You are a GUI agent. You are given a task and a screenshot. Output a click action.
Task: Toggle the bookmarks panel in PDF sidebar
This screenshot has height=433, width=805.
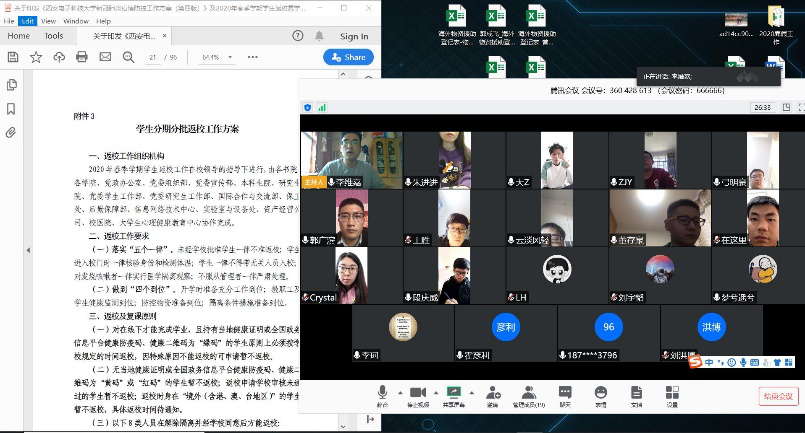click(11, 108)
